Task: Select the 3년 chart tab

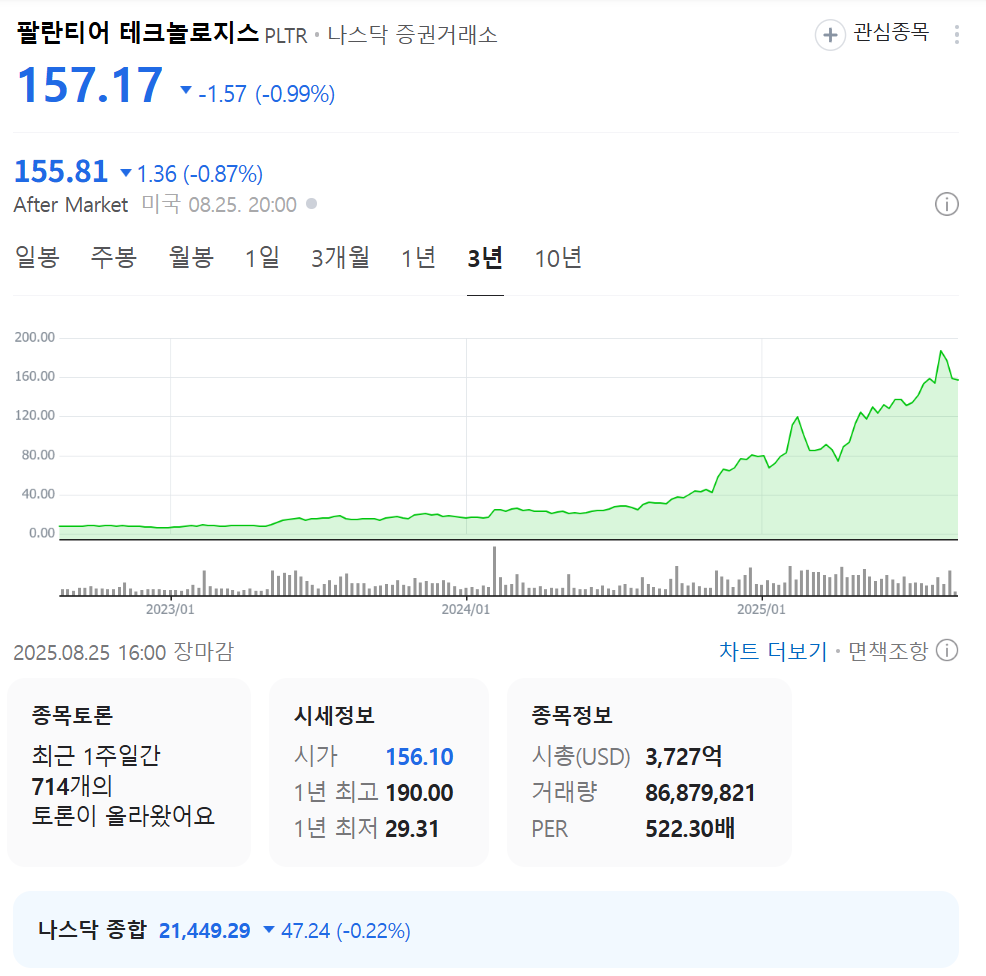Action: pyautogui.click(x=485, y=258)
